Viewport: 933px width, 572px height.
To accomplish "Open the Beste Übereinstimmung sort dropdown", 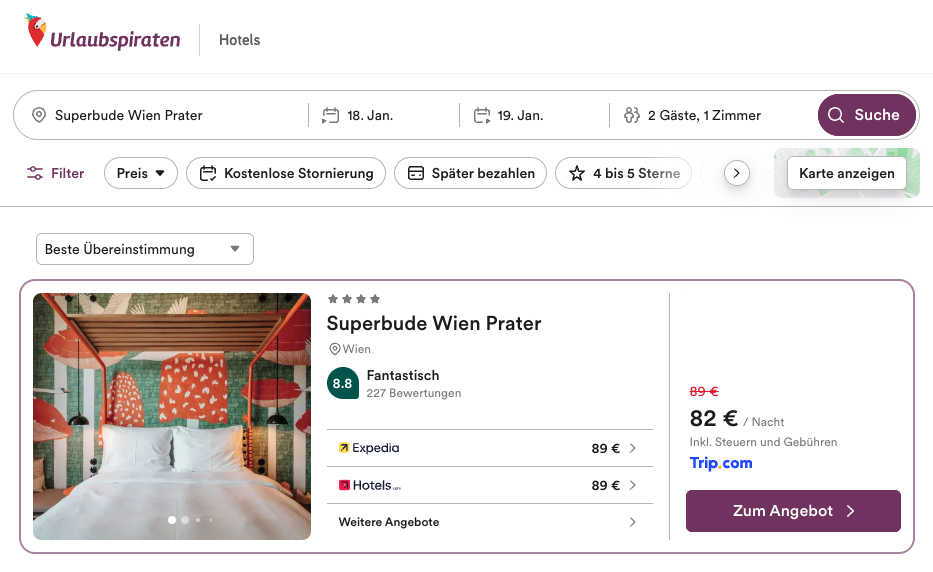I will [144, 249].
